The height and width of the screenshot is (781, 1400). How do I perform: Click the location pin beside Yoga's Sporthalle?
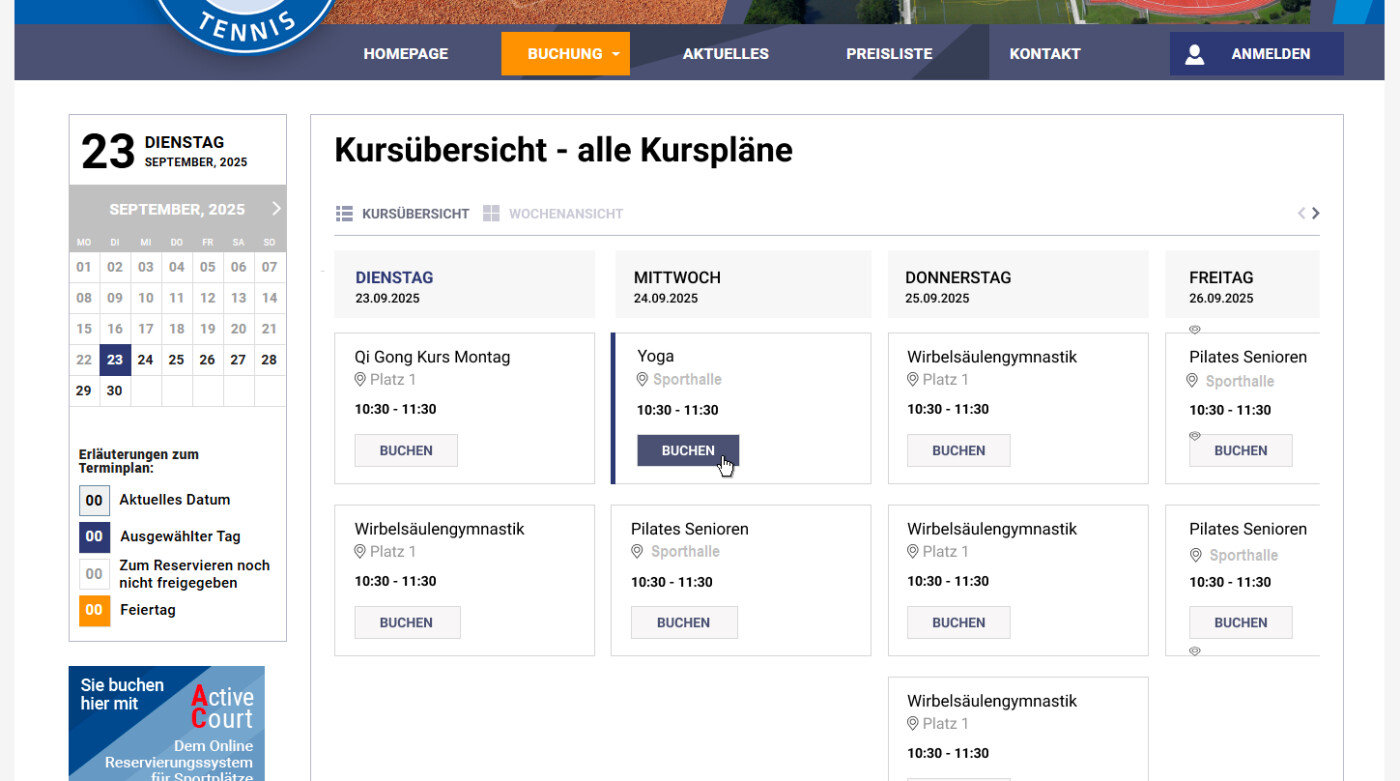tap(640, 380)
